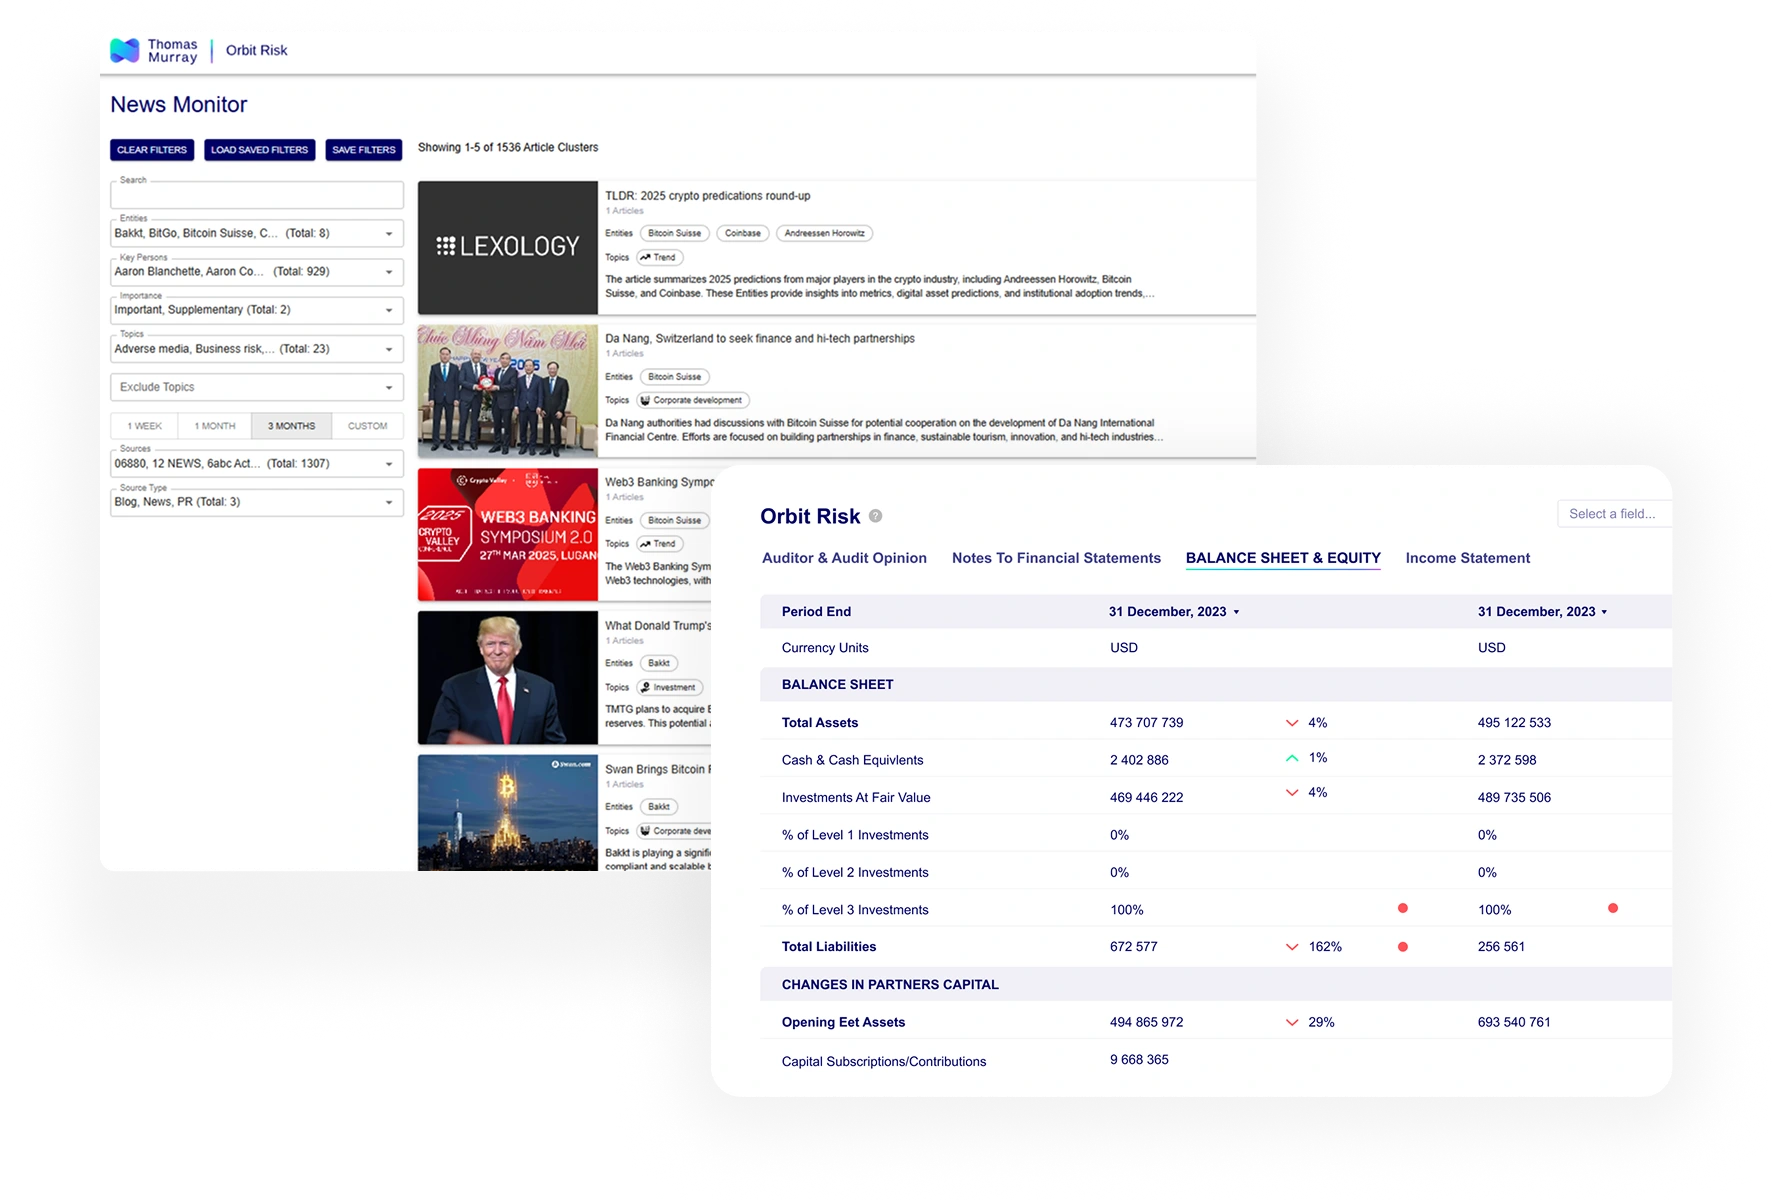This screenshot has width=1773, height=1201.
Task: Switch to Income Statement tab
Action: 1467,558
